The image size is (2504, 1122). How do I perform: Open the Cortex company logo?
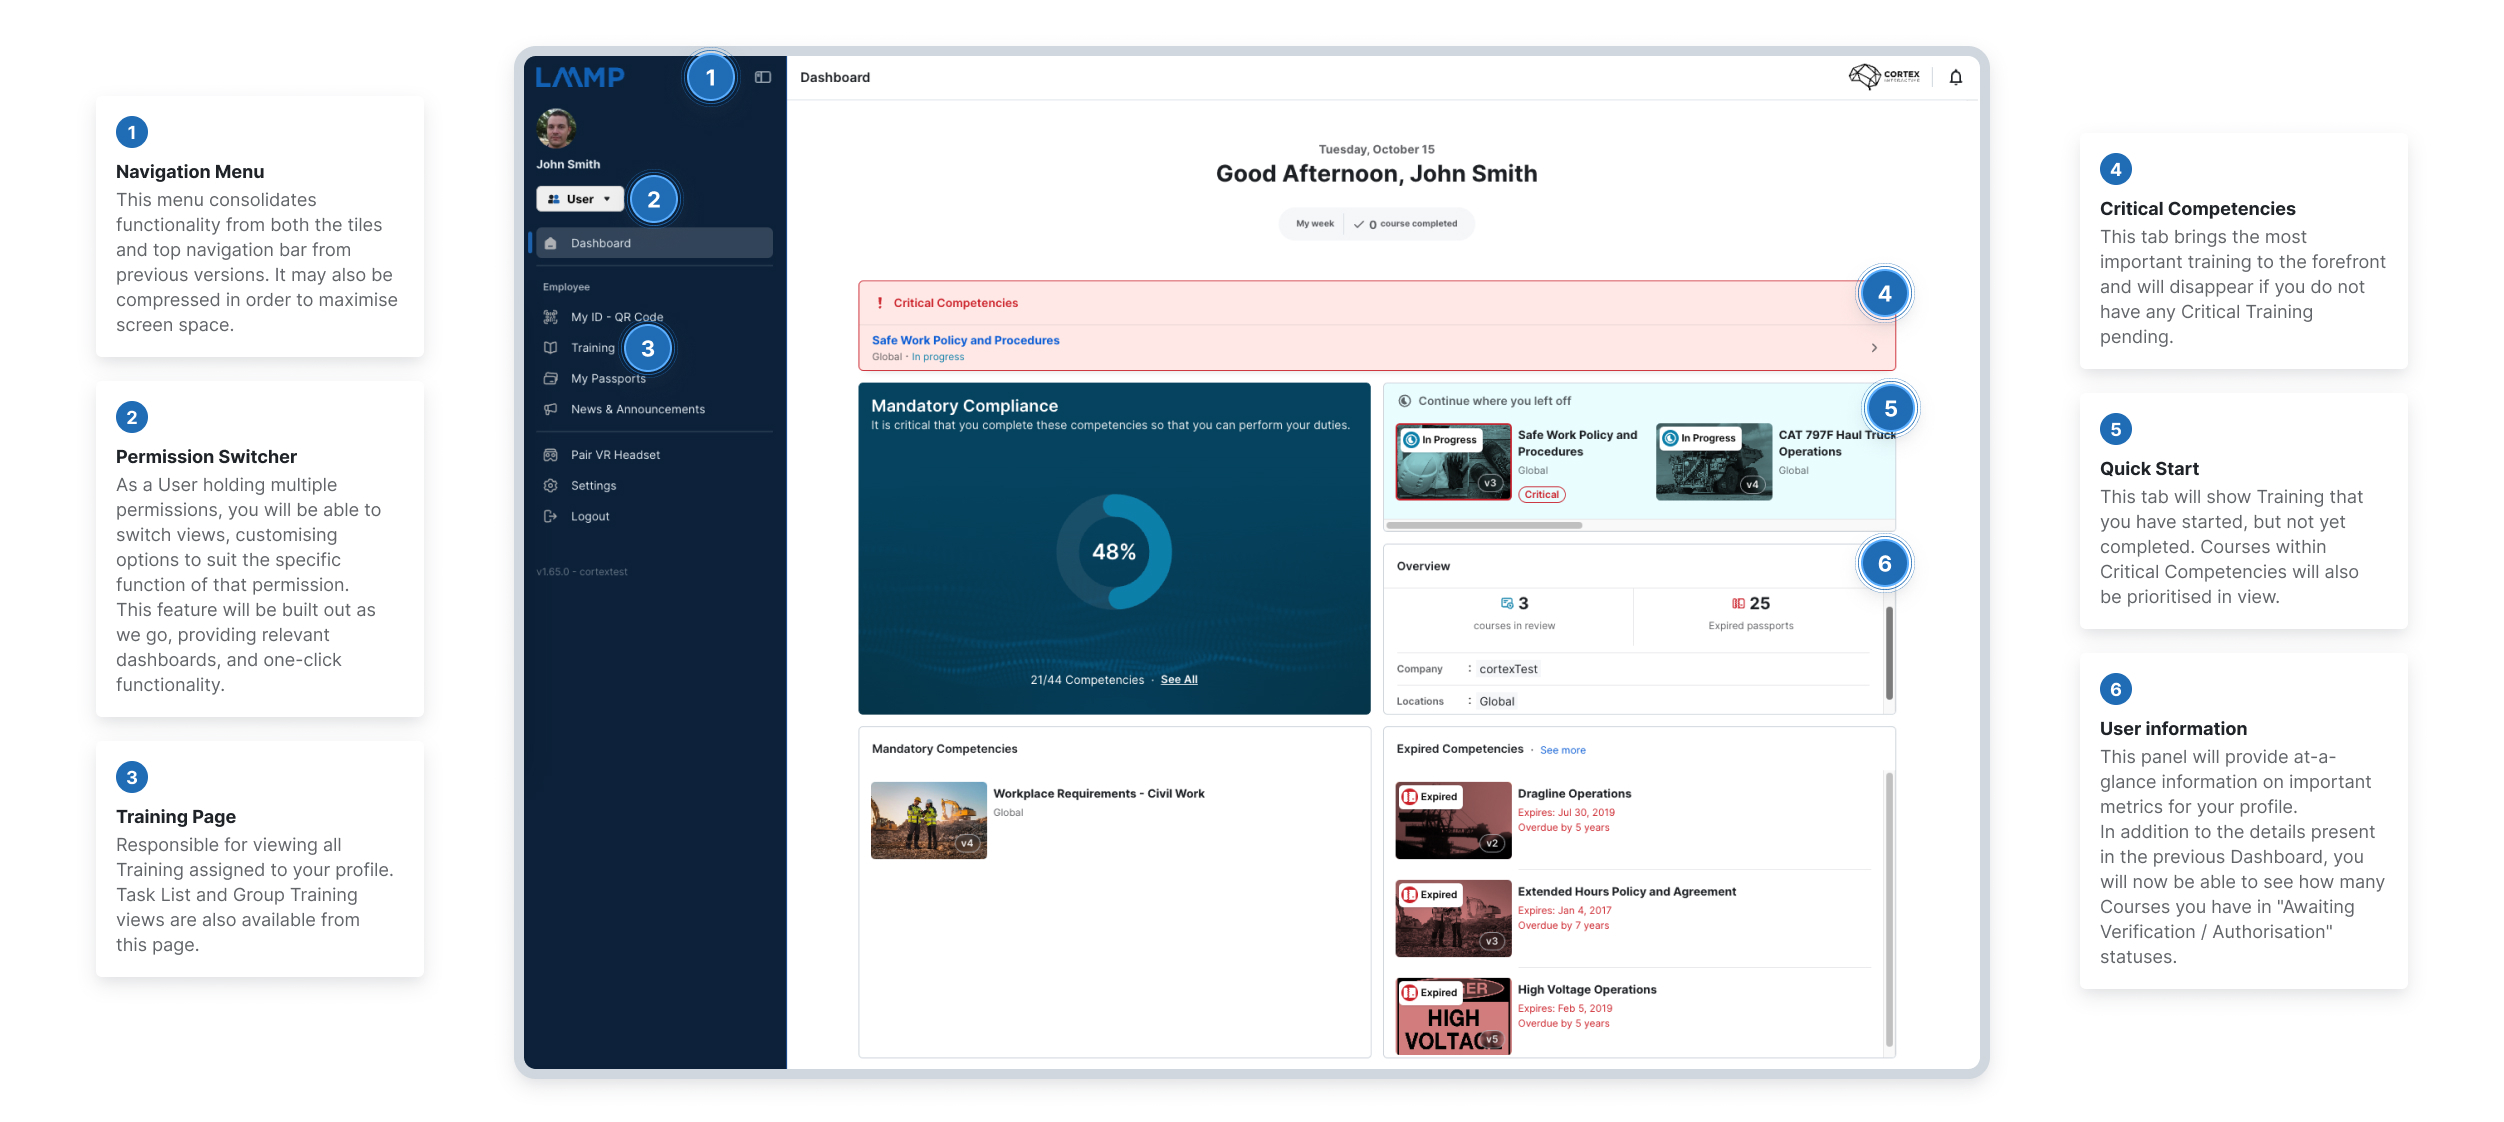coord(1883,76)
